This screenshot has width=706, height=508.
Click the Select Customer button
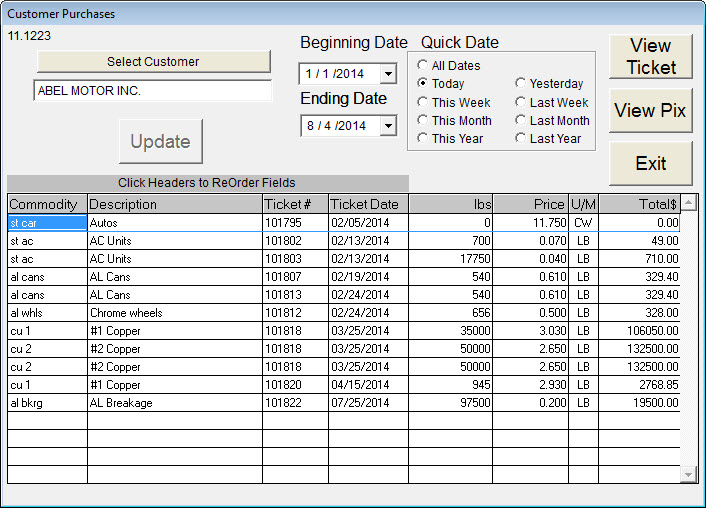pos(154,61)
